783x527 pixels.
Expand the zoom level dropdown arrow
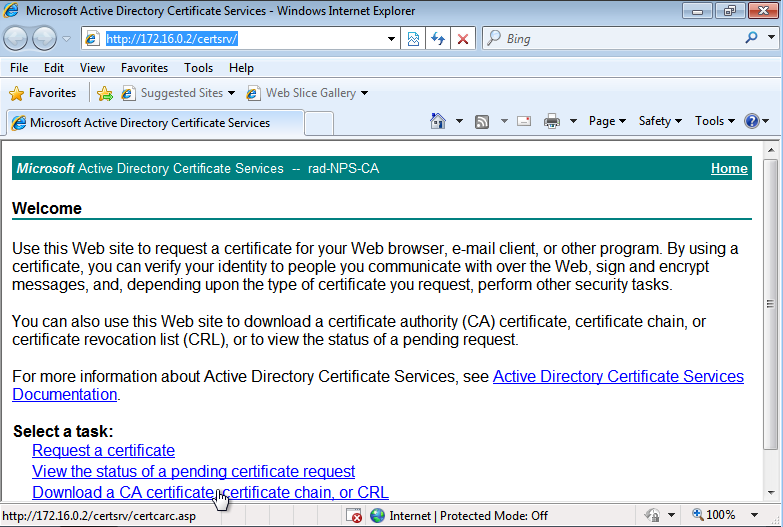point(755,515)
